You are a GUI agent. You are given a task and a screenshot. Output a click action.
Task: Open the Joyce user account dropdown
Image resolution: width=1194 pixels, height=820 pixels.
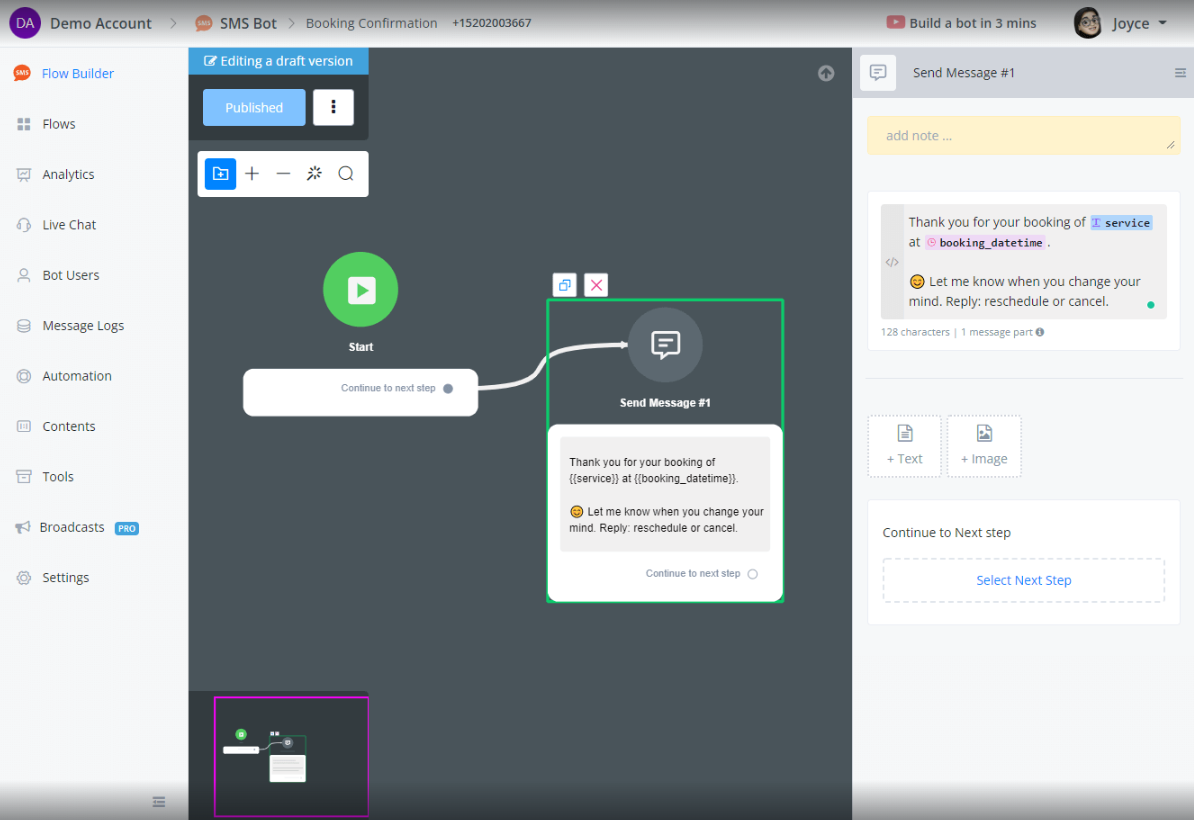[1120, 23]
